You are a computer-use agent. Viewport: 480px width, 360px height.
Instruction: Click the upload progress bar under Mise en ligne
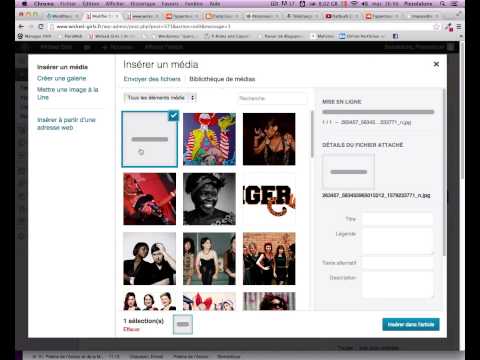coord(378,112)
